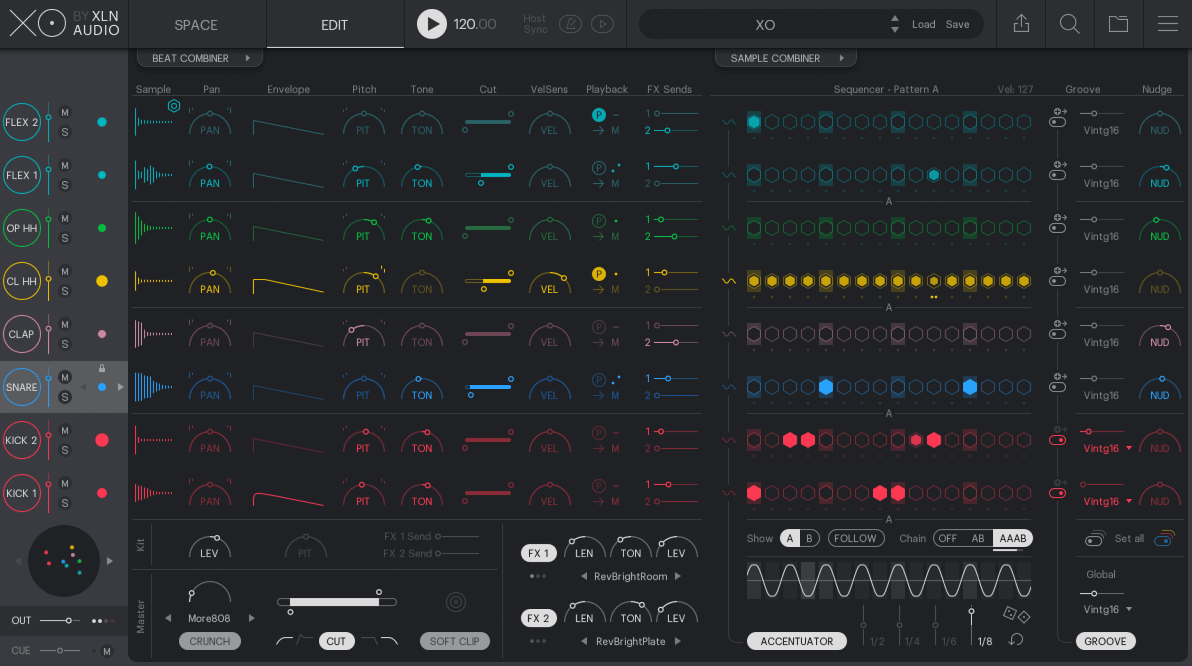Viewport: 1192px width, 666px height.
Task: Click the folder browser icon
Action: pos(1118,24)
